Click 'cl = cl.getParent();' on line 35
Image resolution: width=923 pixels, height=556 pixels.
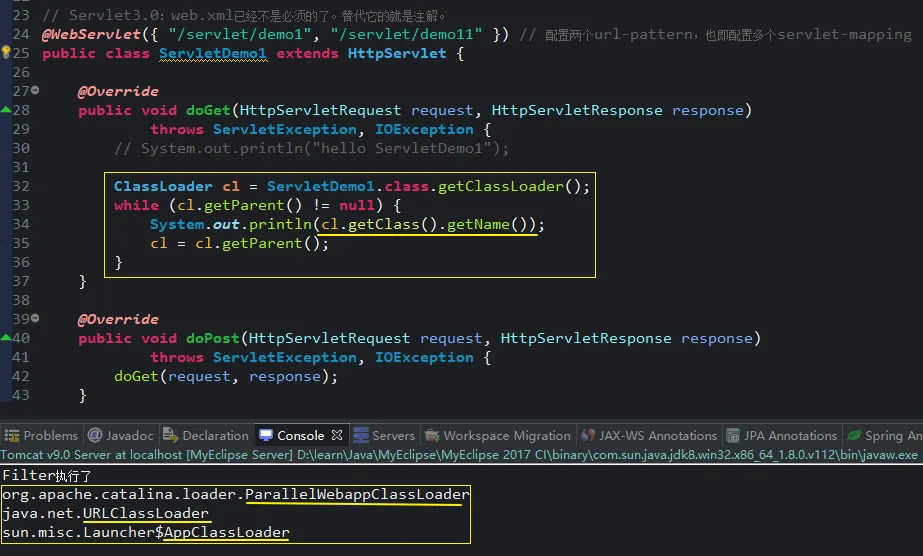pyautogui.click(x=239, y=243)
